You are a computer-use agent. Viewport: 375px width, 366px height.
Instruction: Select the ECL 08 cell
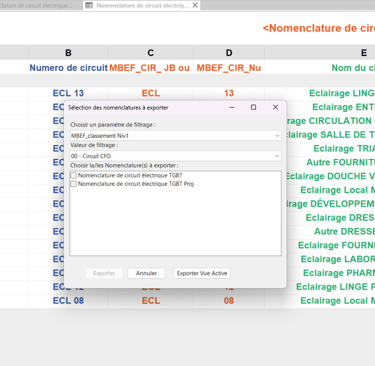(x=68, y=301)
